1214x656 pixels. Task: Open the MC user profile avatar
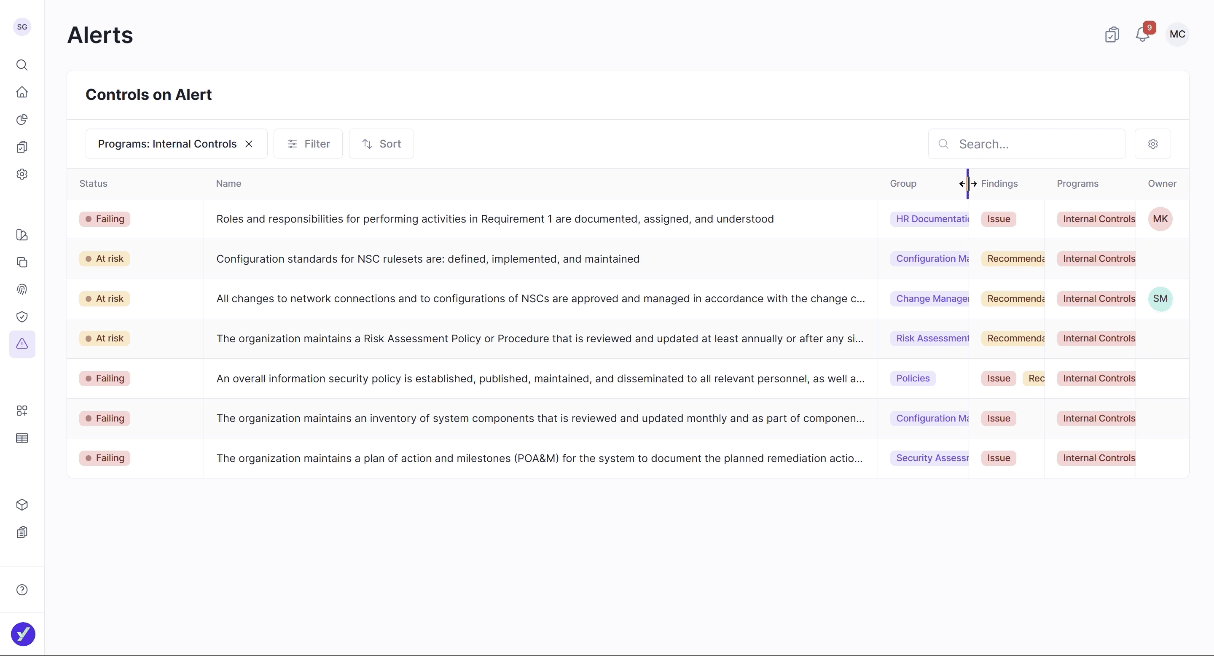(1178, 35)
